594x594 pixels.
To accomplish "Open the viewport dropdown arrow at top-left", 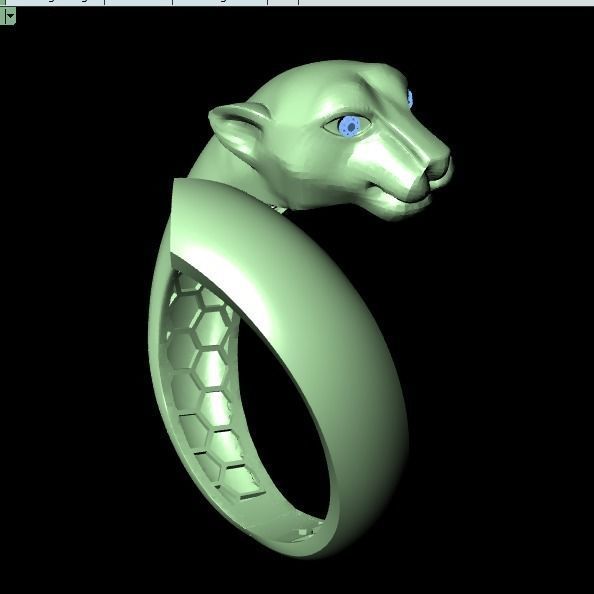I will [10, 16].
